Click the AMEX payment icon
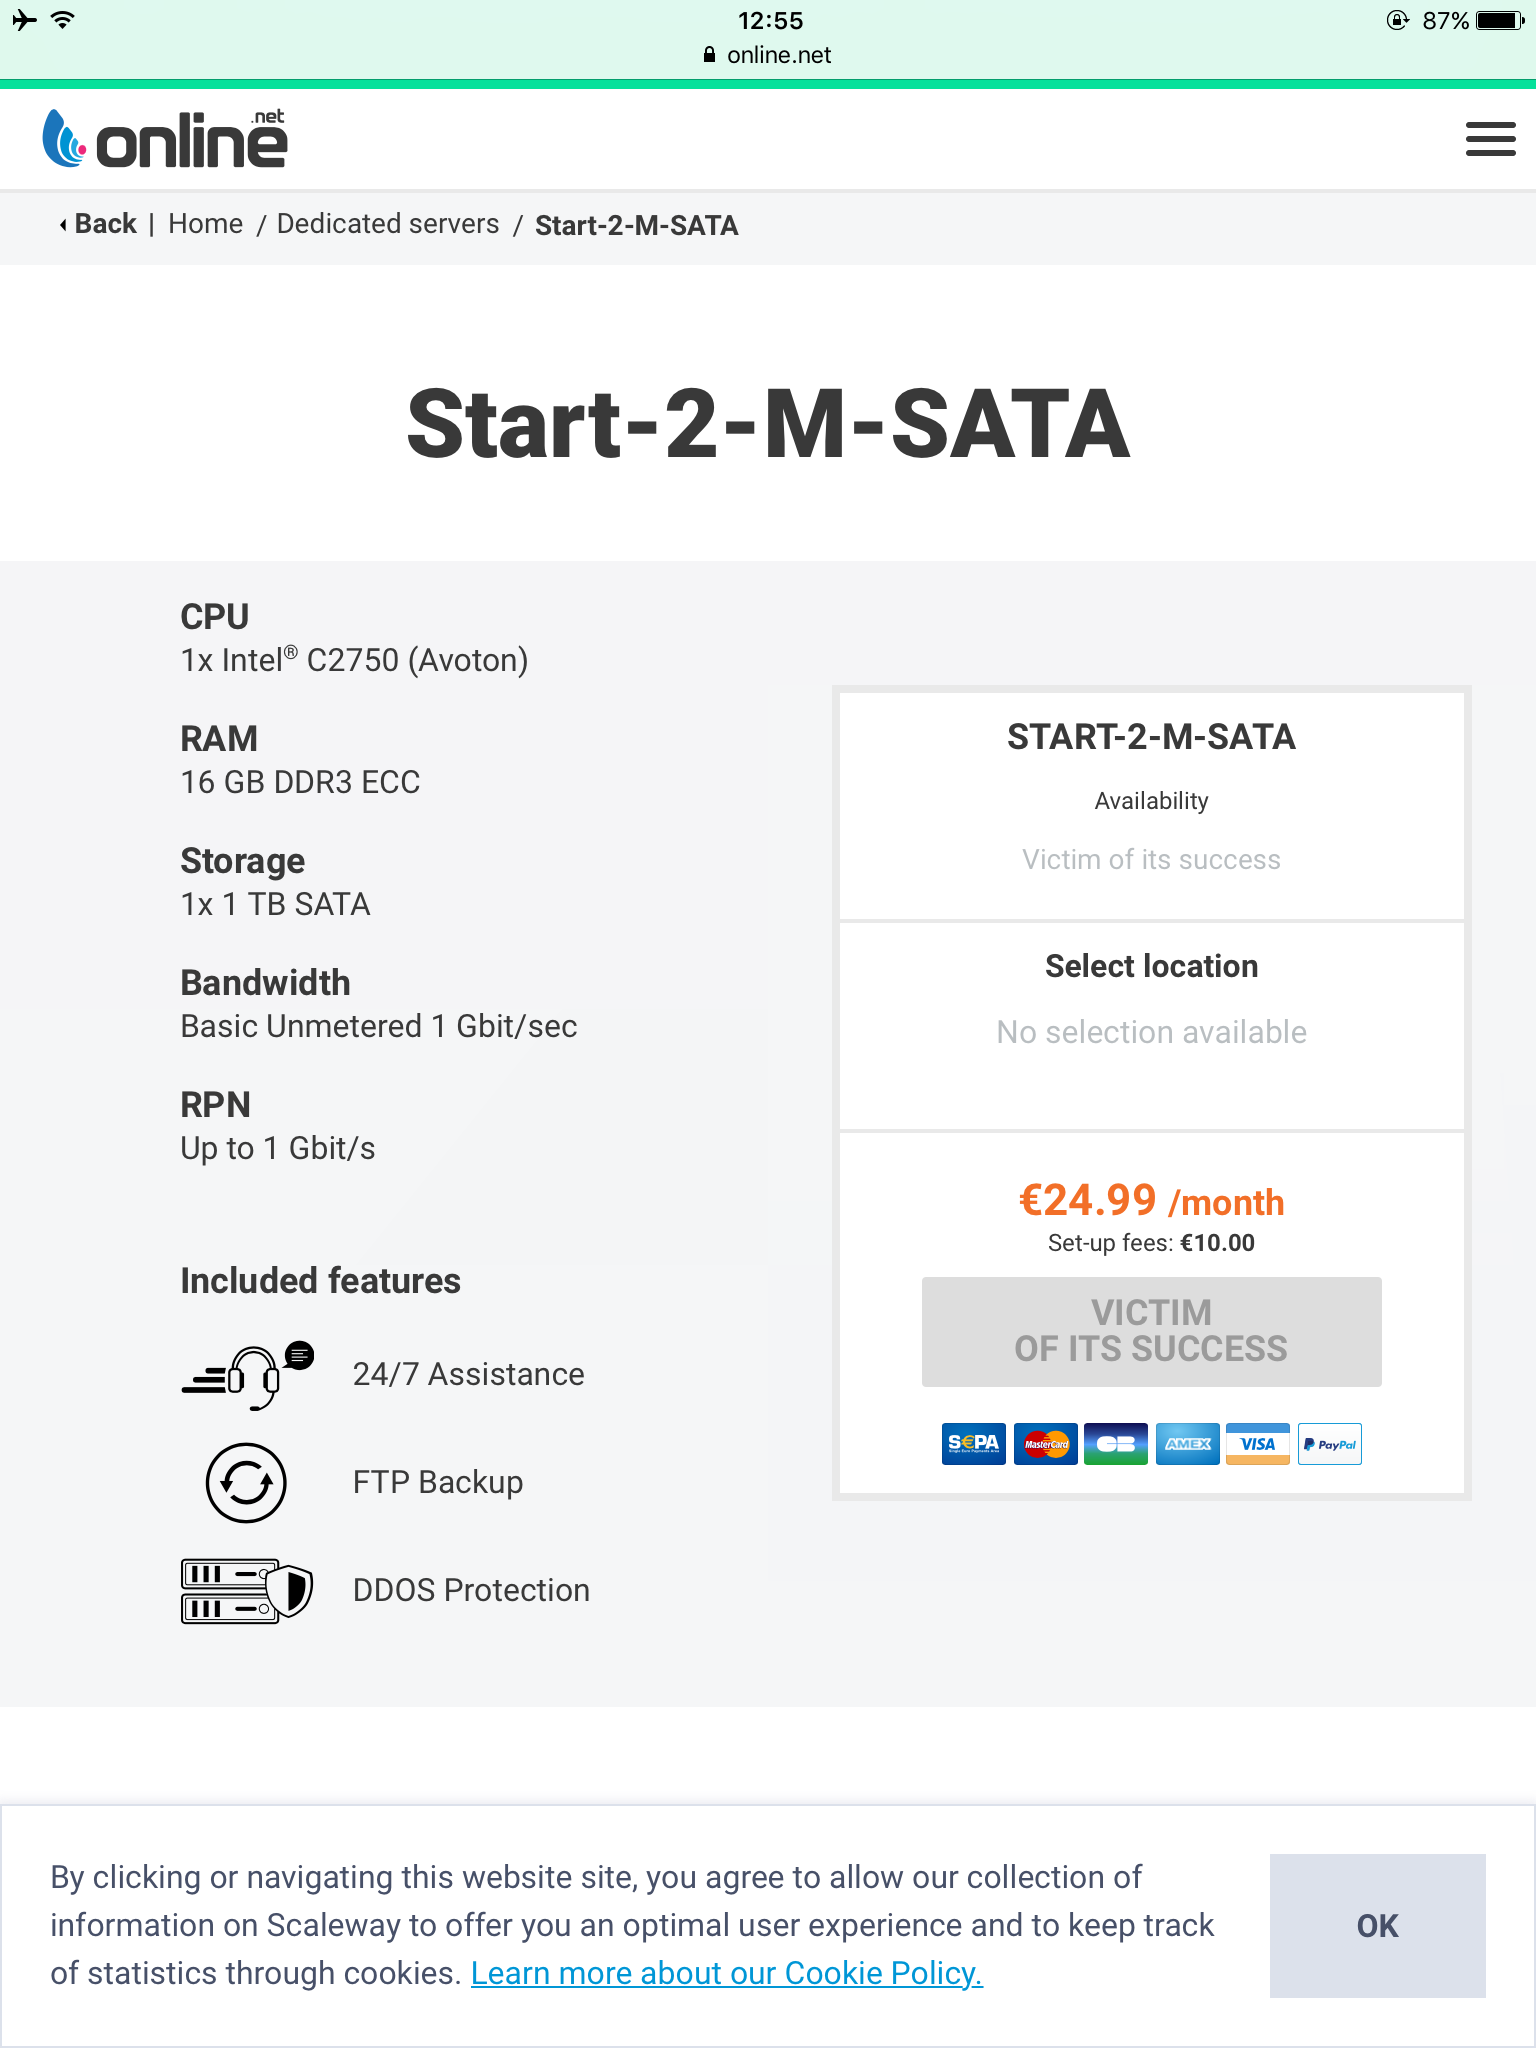 [x=1187, y=1444]
